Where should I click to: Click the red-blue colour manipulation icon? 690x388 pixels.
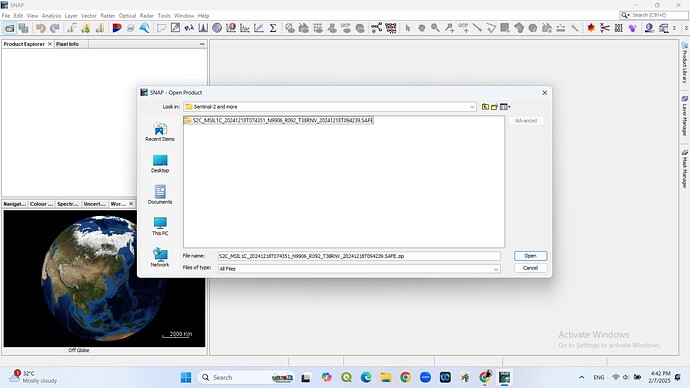pyautogui.click(x=117, y=28)
